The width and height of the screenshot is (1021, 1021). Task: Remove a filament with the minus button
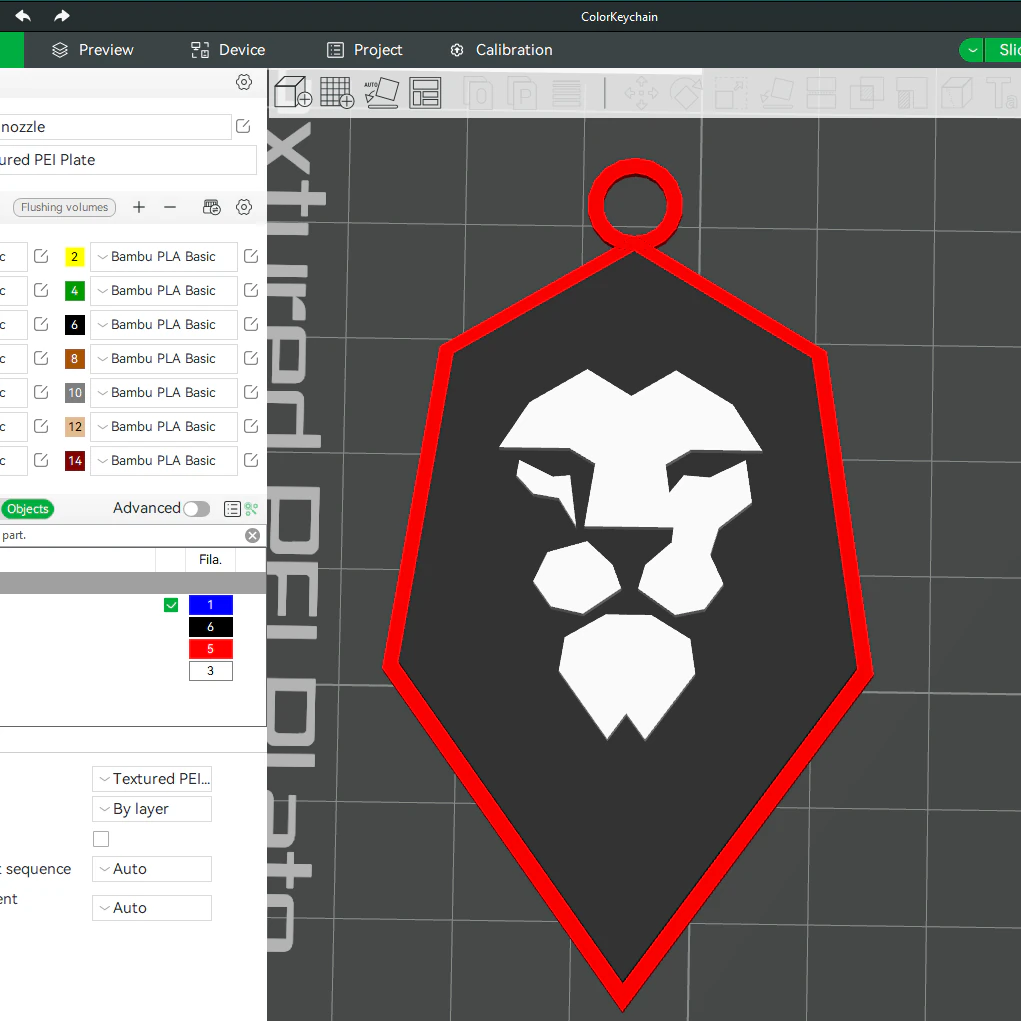pos(170,207)
